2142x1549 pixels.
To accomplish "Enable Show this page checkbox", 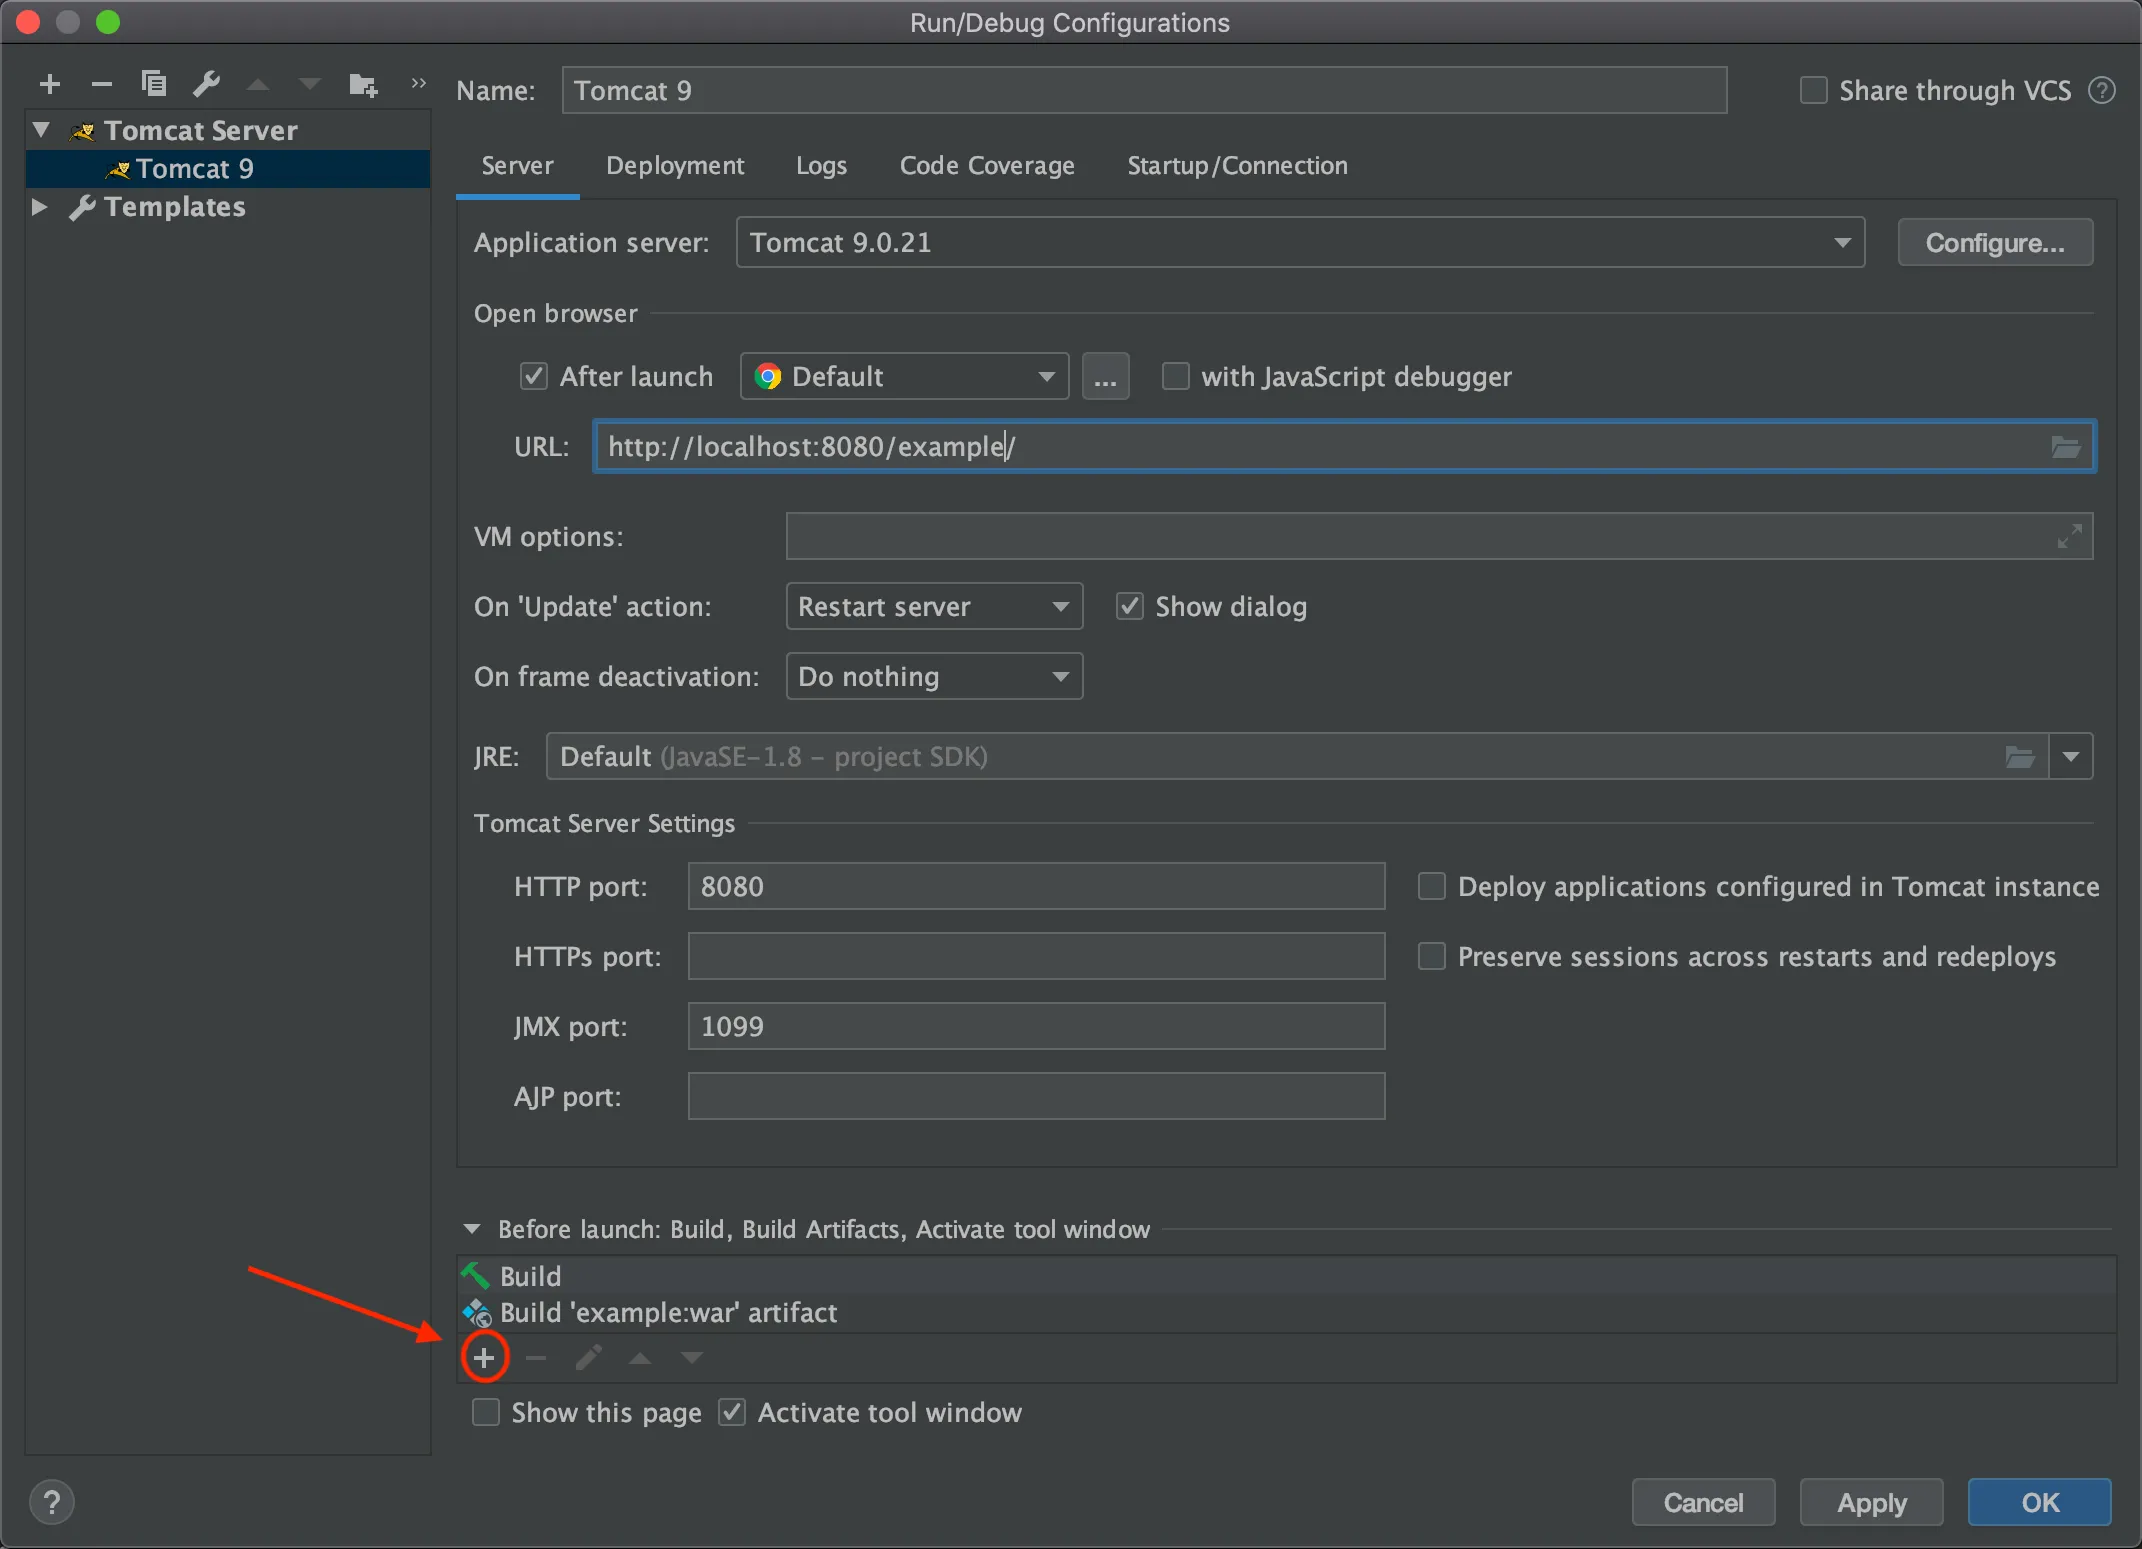I will tap(486, 1413).
